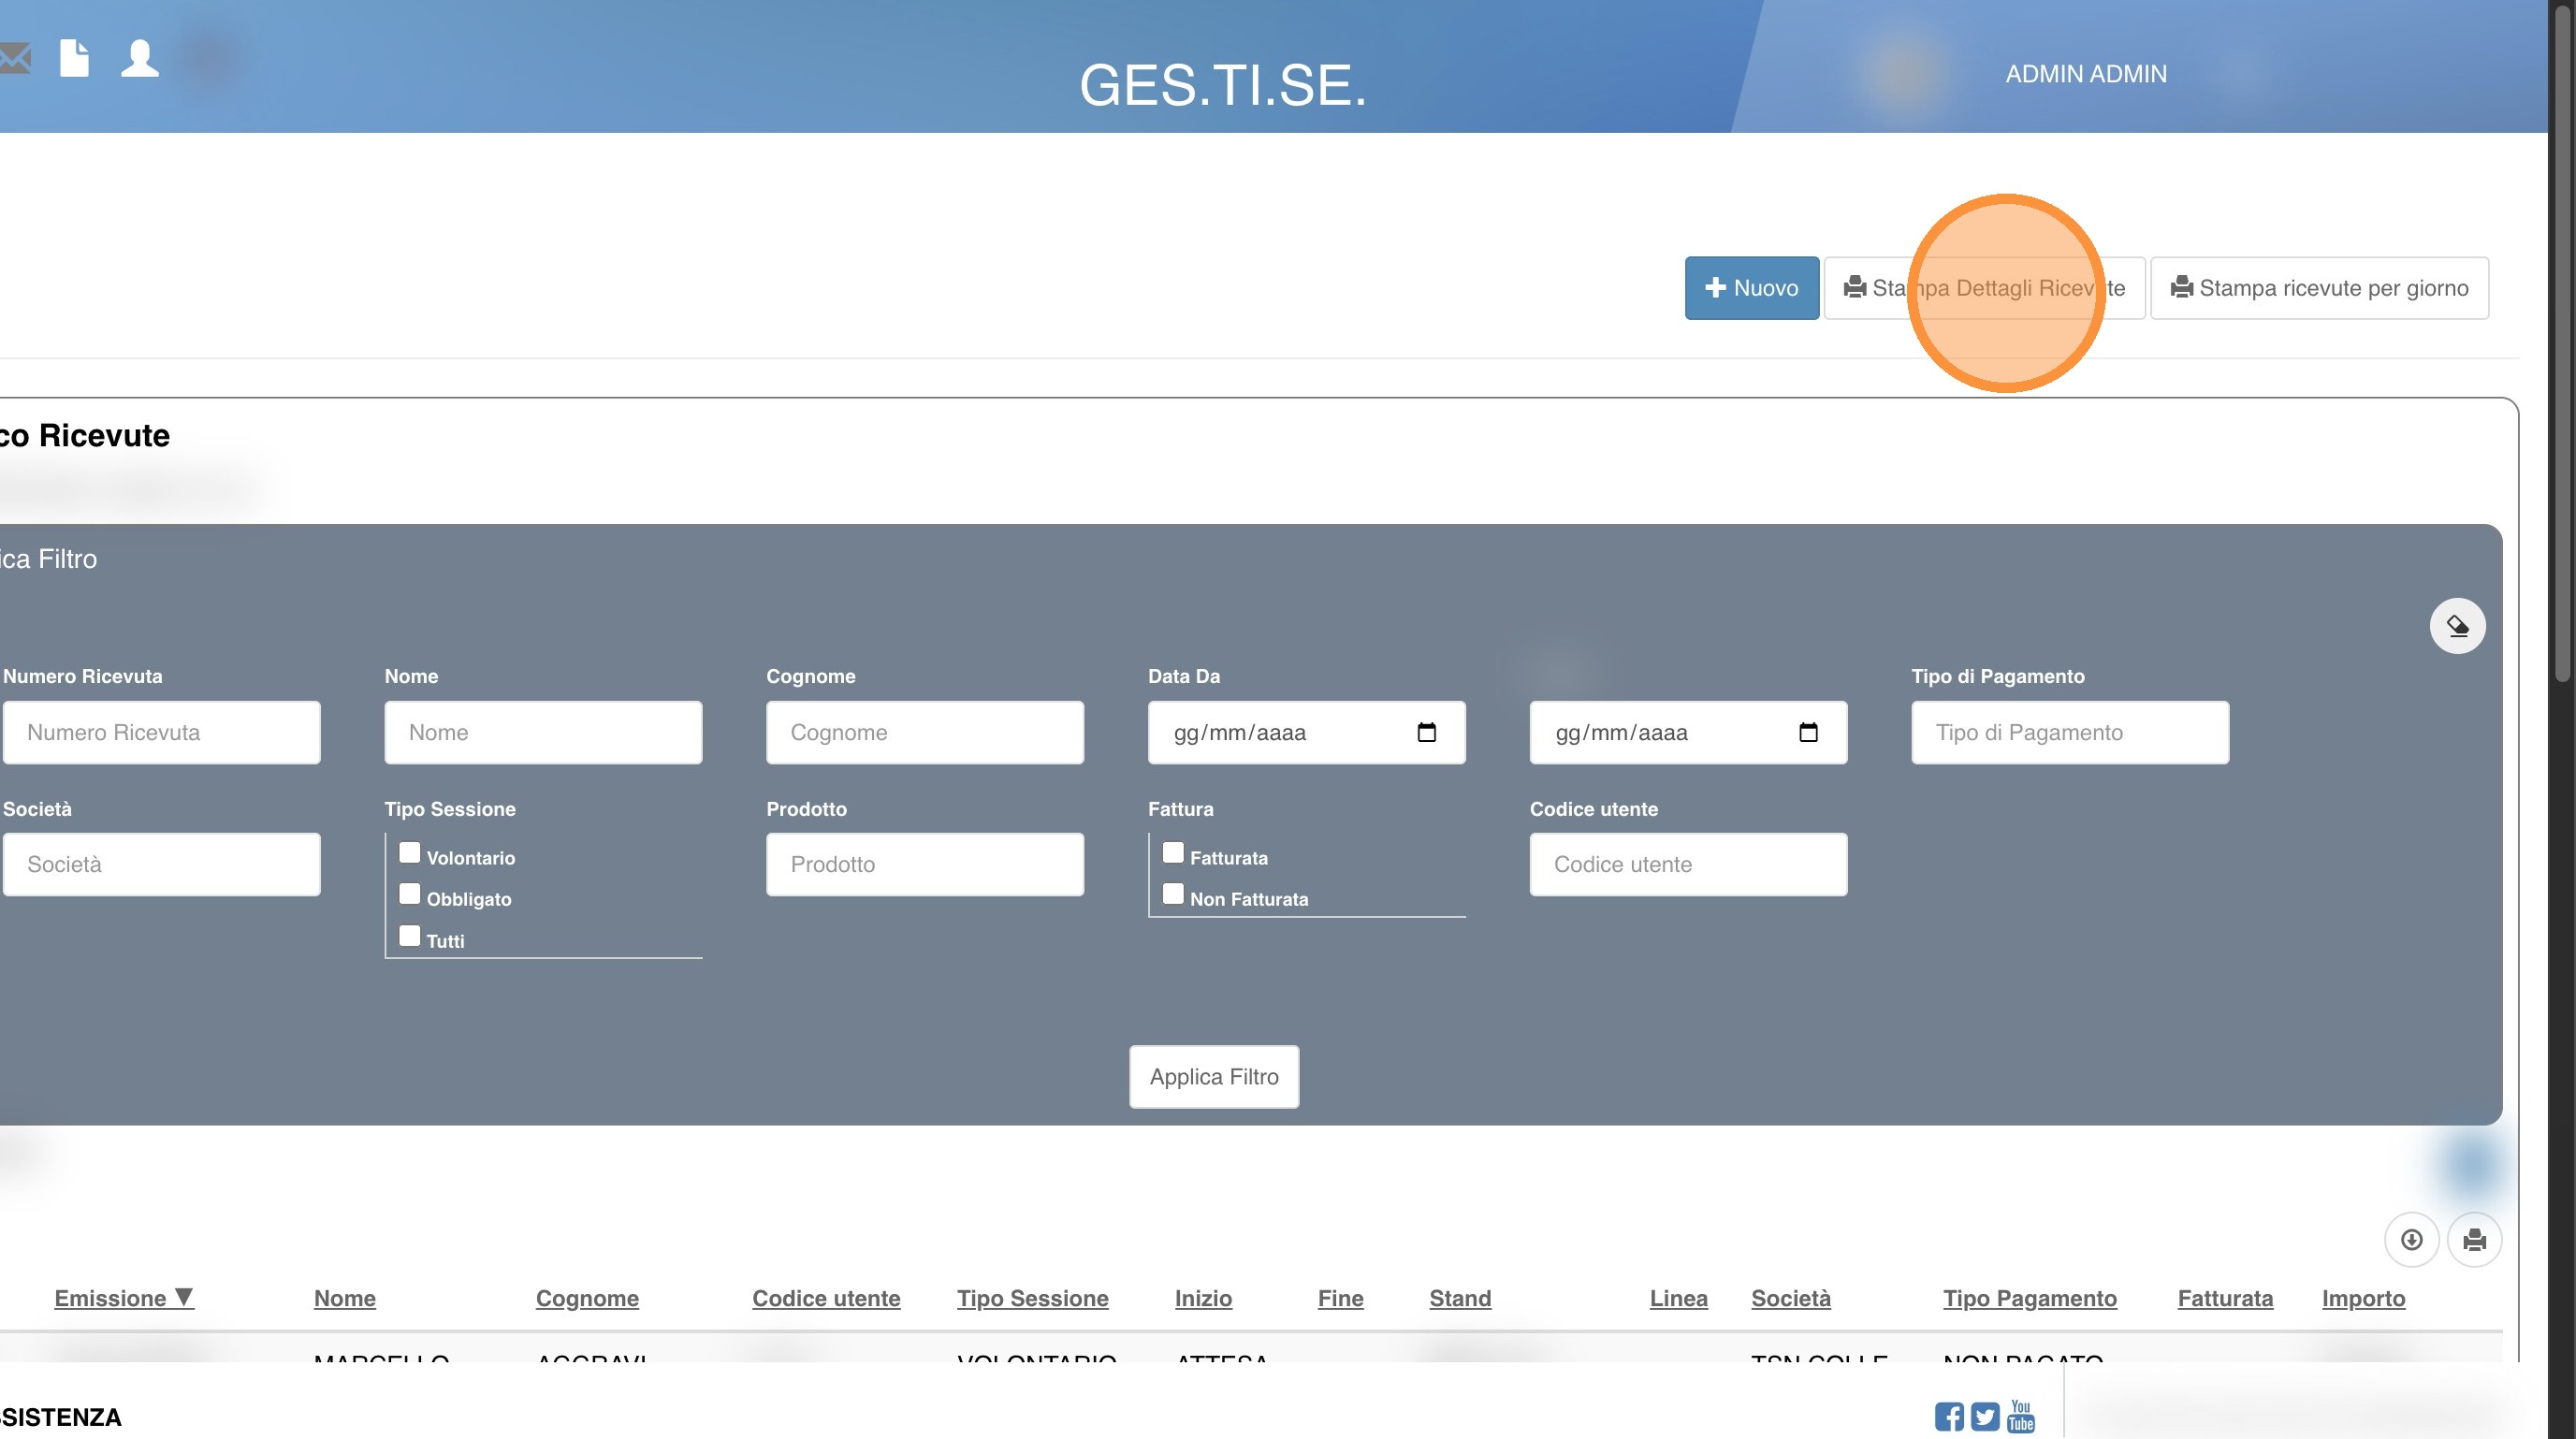
Task: Sort table by the Emissione column arrow
Action: tap(184, 1297)
